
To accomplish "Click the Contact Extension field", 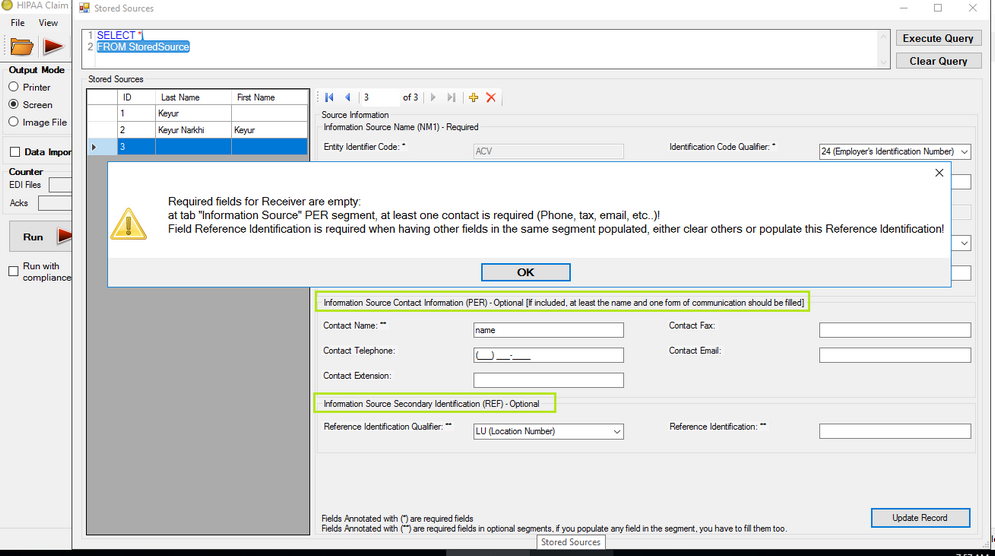I will [548, 380].
